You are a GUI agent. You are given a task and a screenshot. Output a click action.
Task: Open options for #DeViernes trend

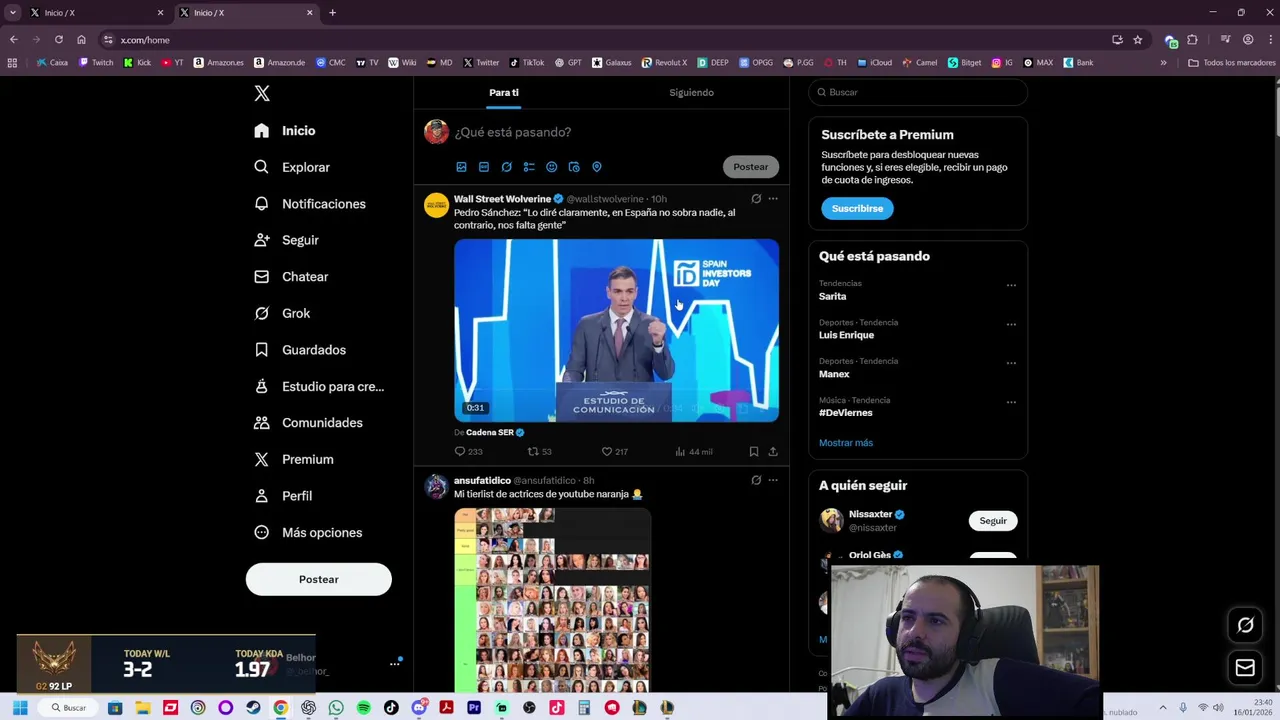1011,402
